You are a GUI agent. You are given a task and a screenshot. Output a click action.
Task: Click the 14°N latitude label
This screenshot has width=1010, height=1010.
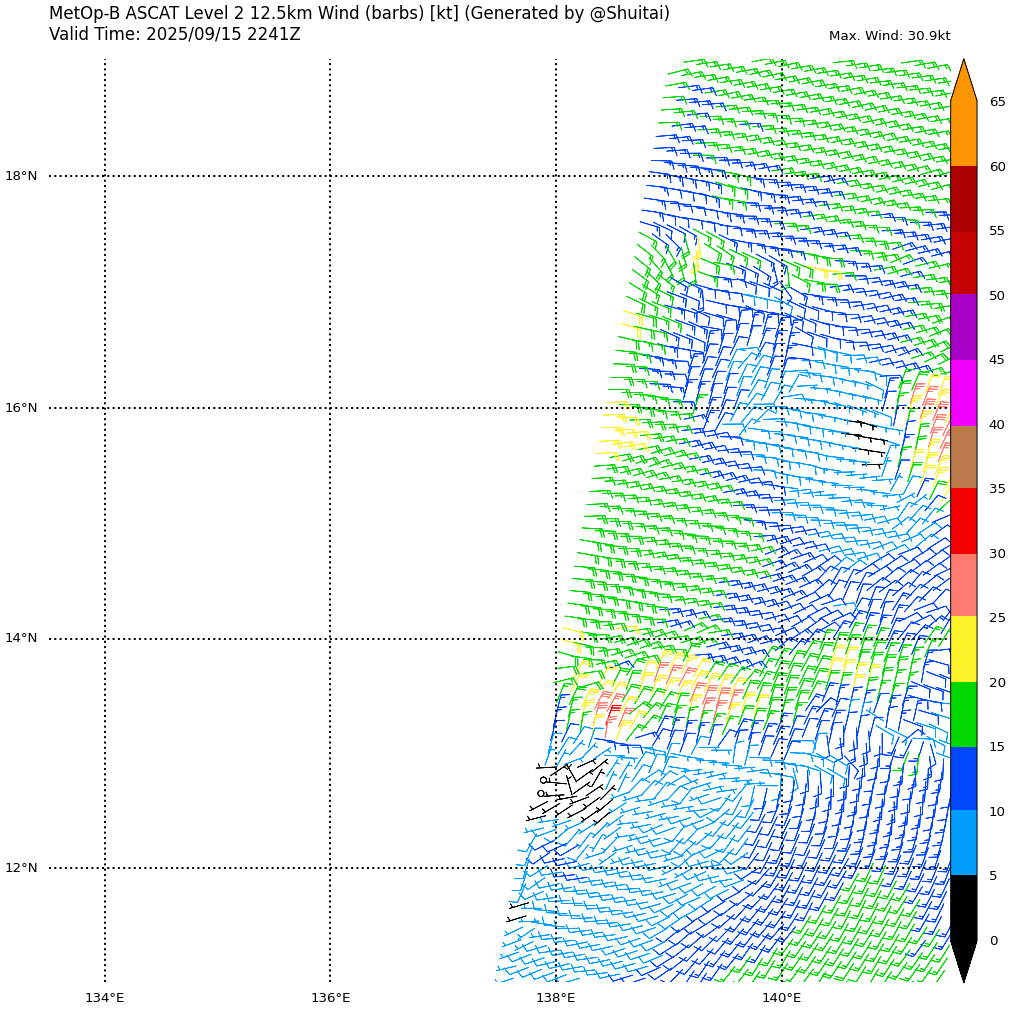(21, 638)
